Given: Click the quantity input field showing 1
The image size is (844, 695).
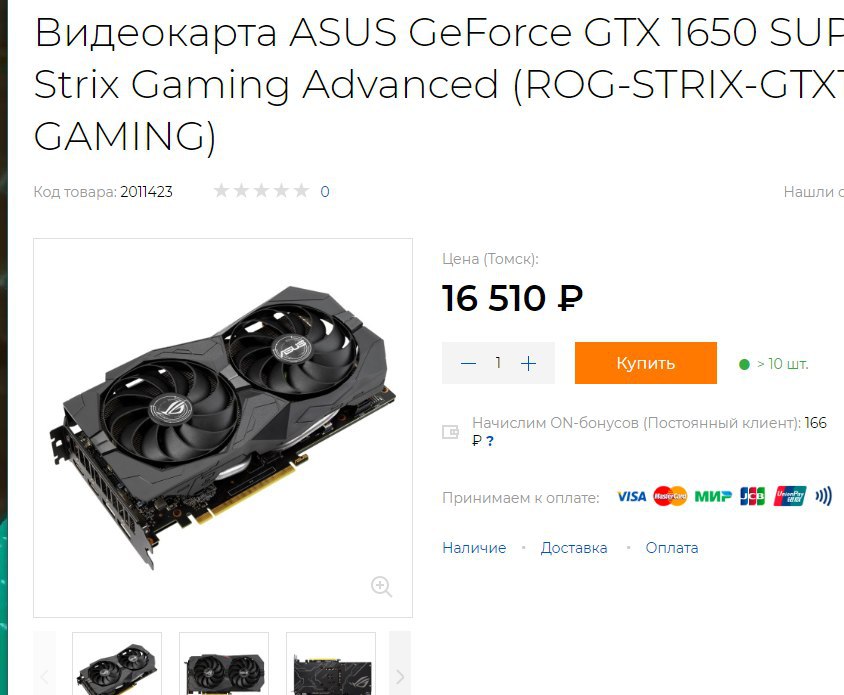Looking at the screenshot, I should (x=498, y=363).
